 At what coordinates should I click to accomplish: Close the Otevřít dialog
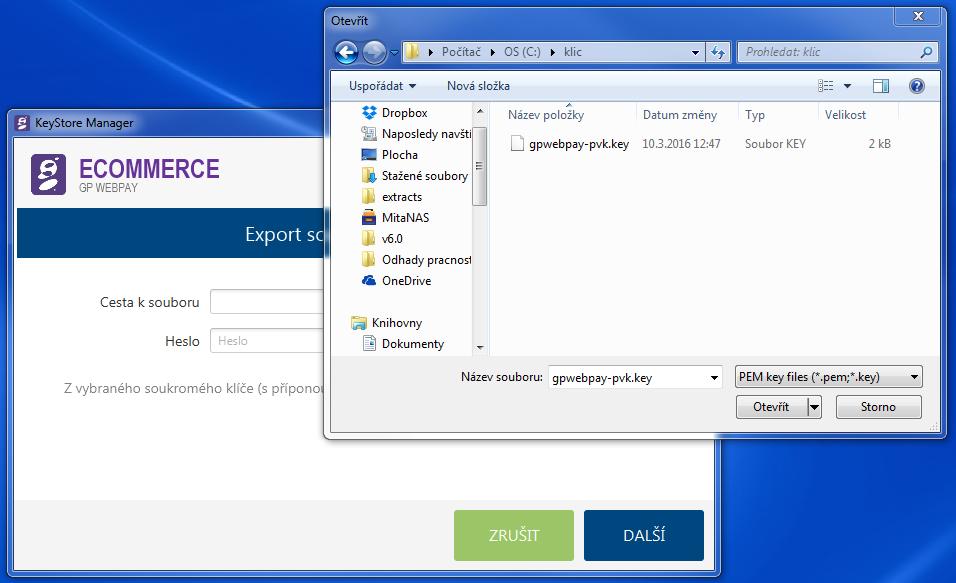(918, 16)
